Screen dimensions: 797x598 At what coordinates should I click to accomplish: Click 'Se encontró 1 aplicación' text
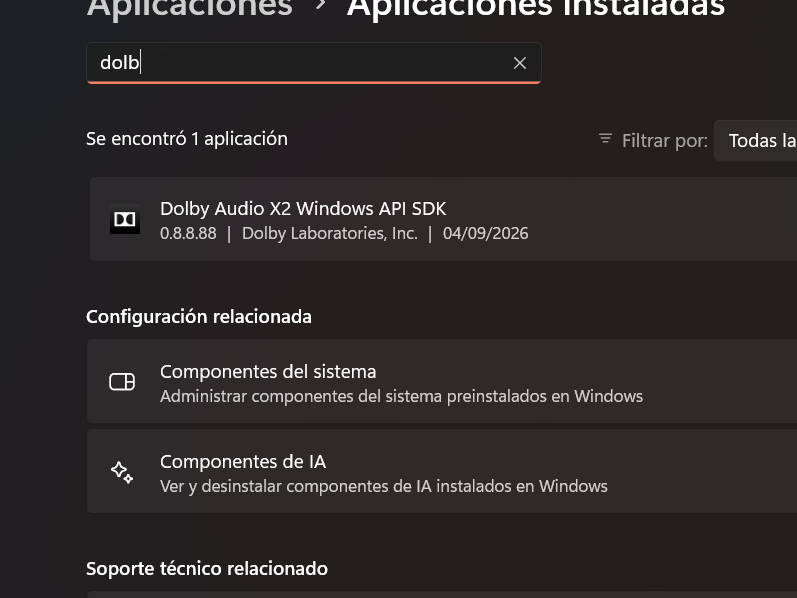[x=187, y=139]
